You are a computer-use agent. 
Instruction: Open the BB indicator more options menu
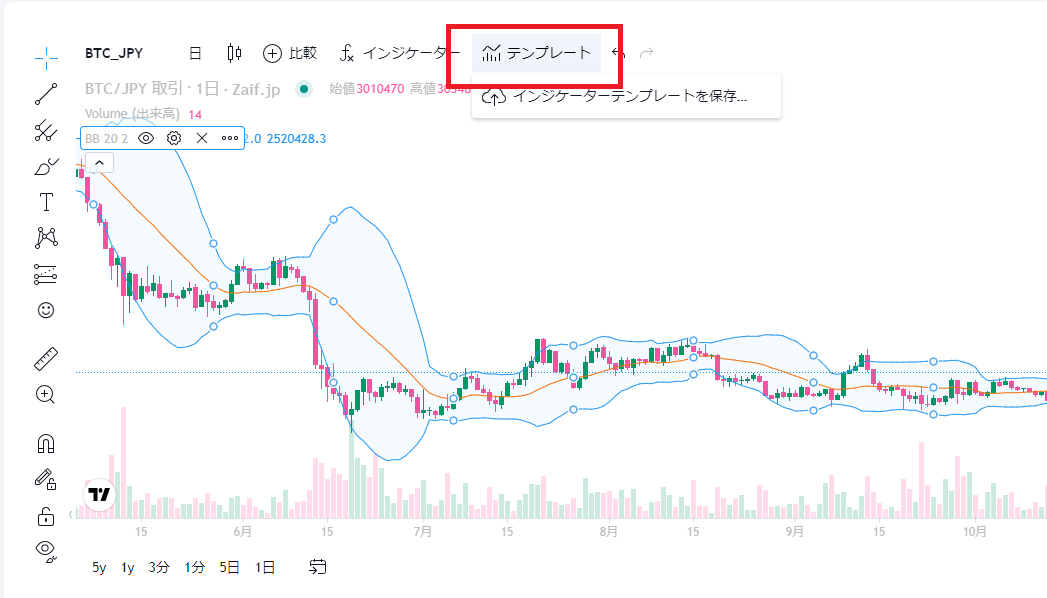[229, 138]
